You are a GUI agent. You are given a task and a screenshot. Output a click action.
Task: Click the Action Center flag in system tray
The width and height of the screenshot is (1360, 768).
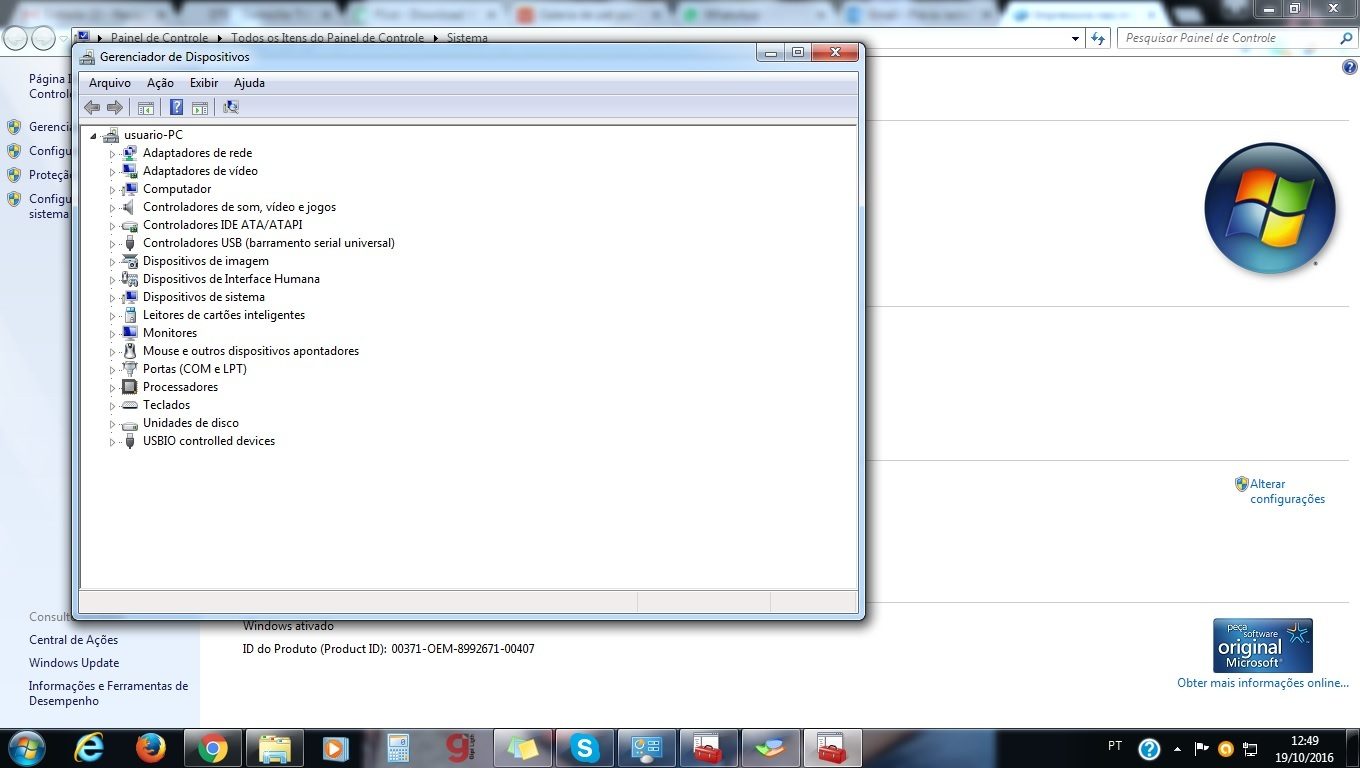pyautogui.click(x=1202, y=748)
